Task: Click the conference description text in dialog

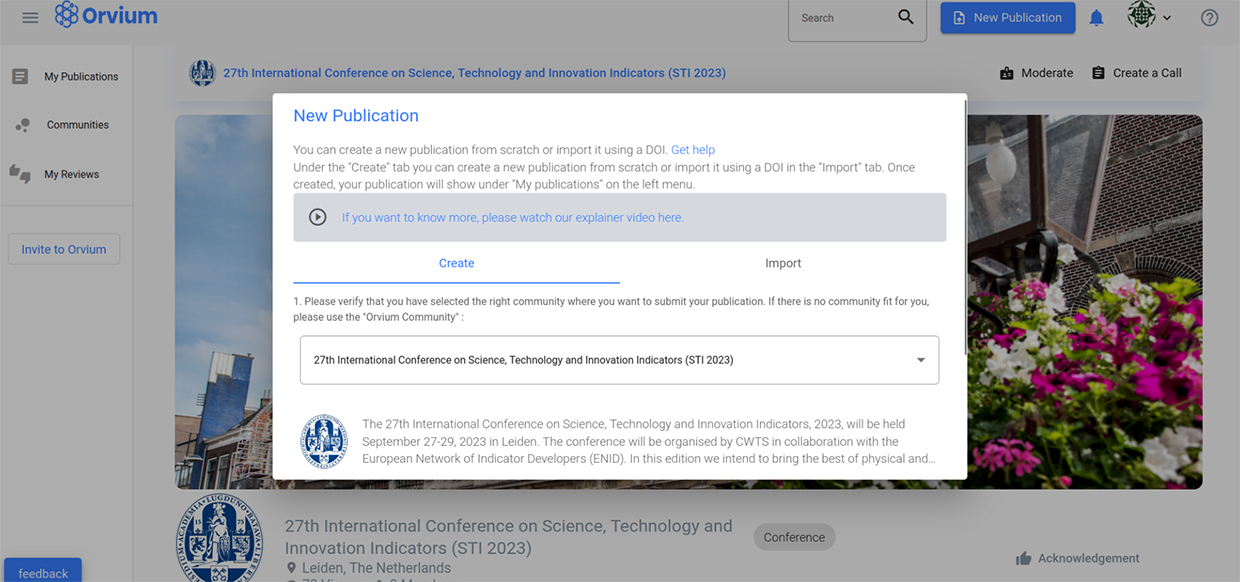Action: (649, 441)
